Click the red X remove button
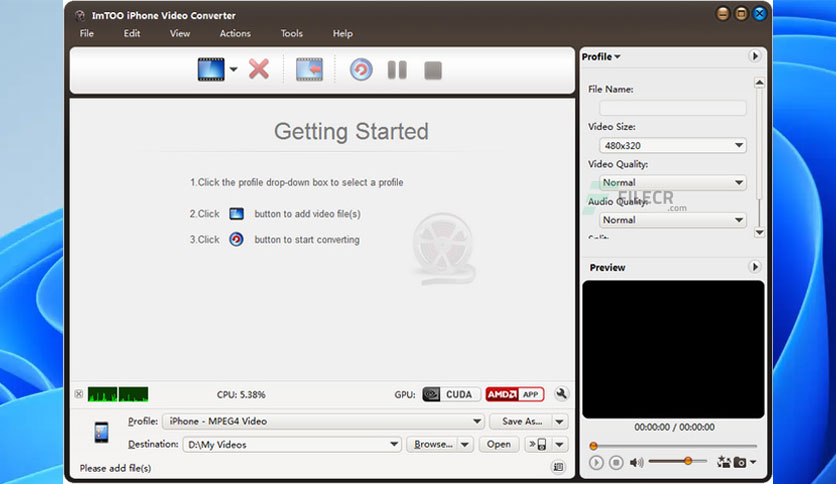The height and width of the screenshot is (484, 836). pyautogui.click(x=259, y=69)
